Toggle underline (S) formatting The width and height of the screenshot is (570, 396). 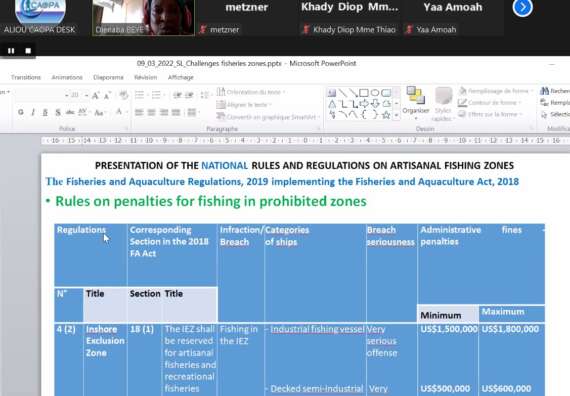45,112
